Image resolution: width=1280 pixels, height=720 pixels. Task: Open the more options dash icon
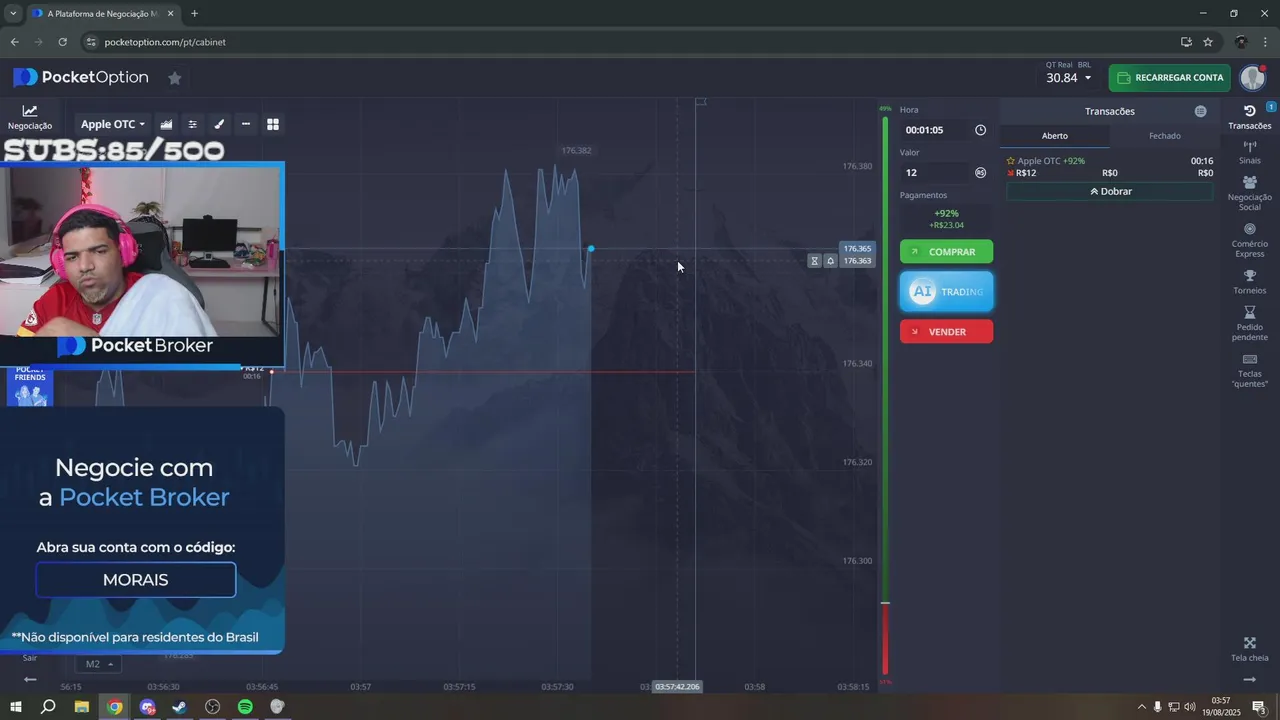pyautogui.click(x=246, y=124)
